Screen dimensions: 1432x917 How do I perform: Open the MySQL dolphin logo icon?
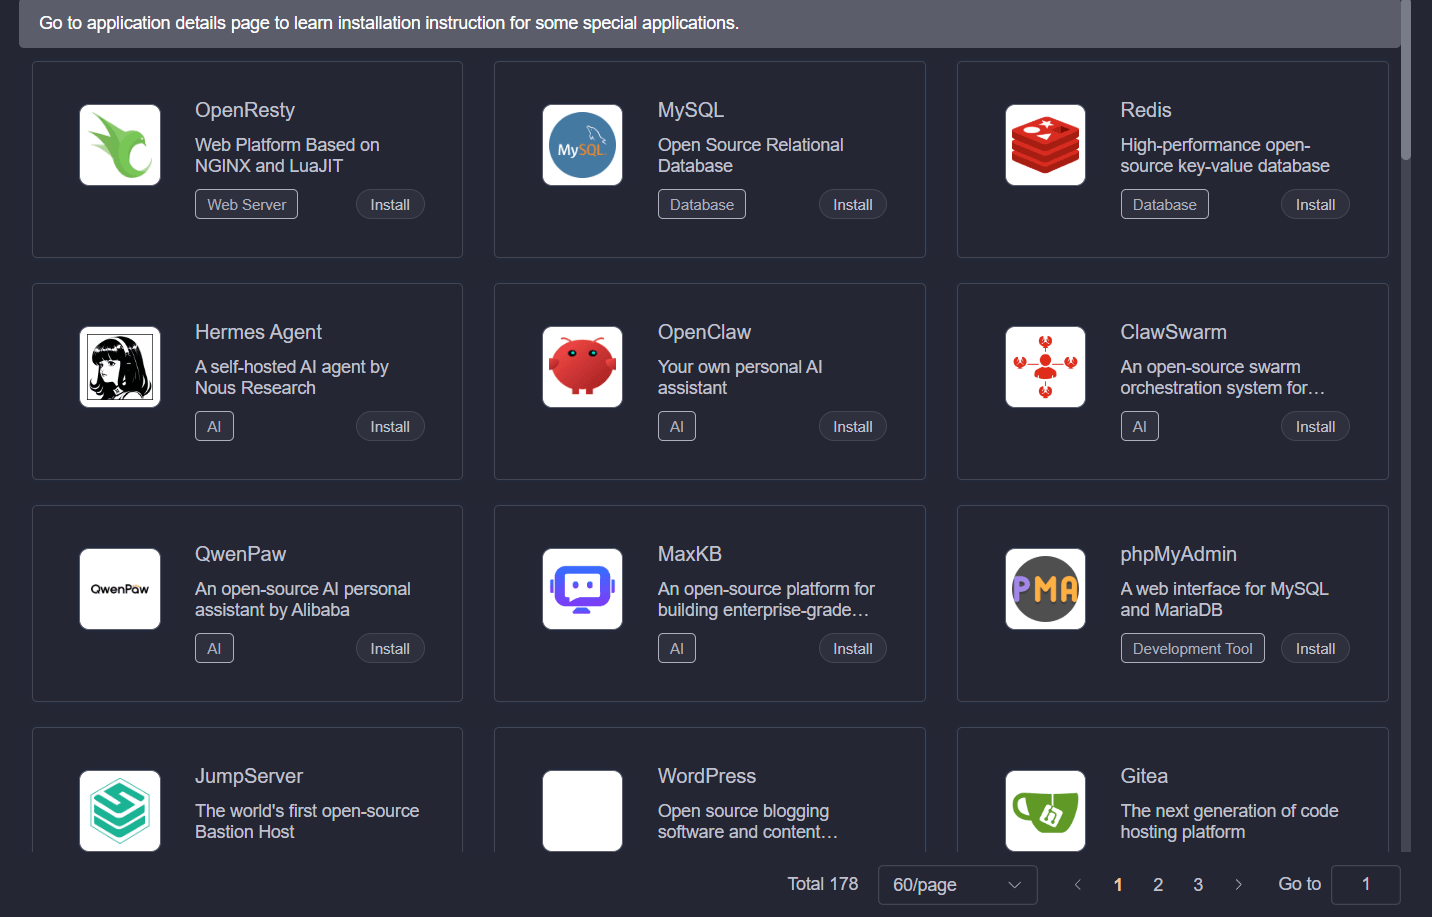pyautogui.click(x=582, y=145)
